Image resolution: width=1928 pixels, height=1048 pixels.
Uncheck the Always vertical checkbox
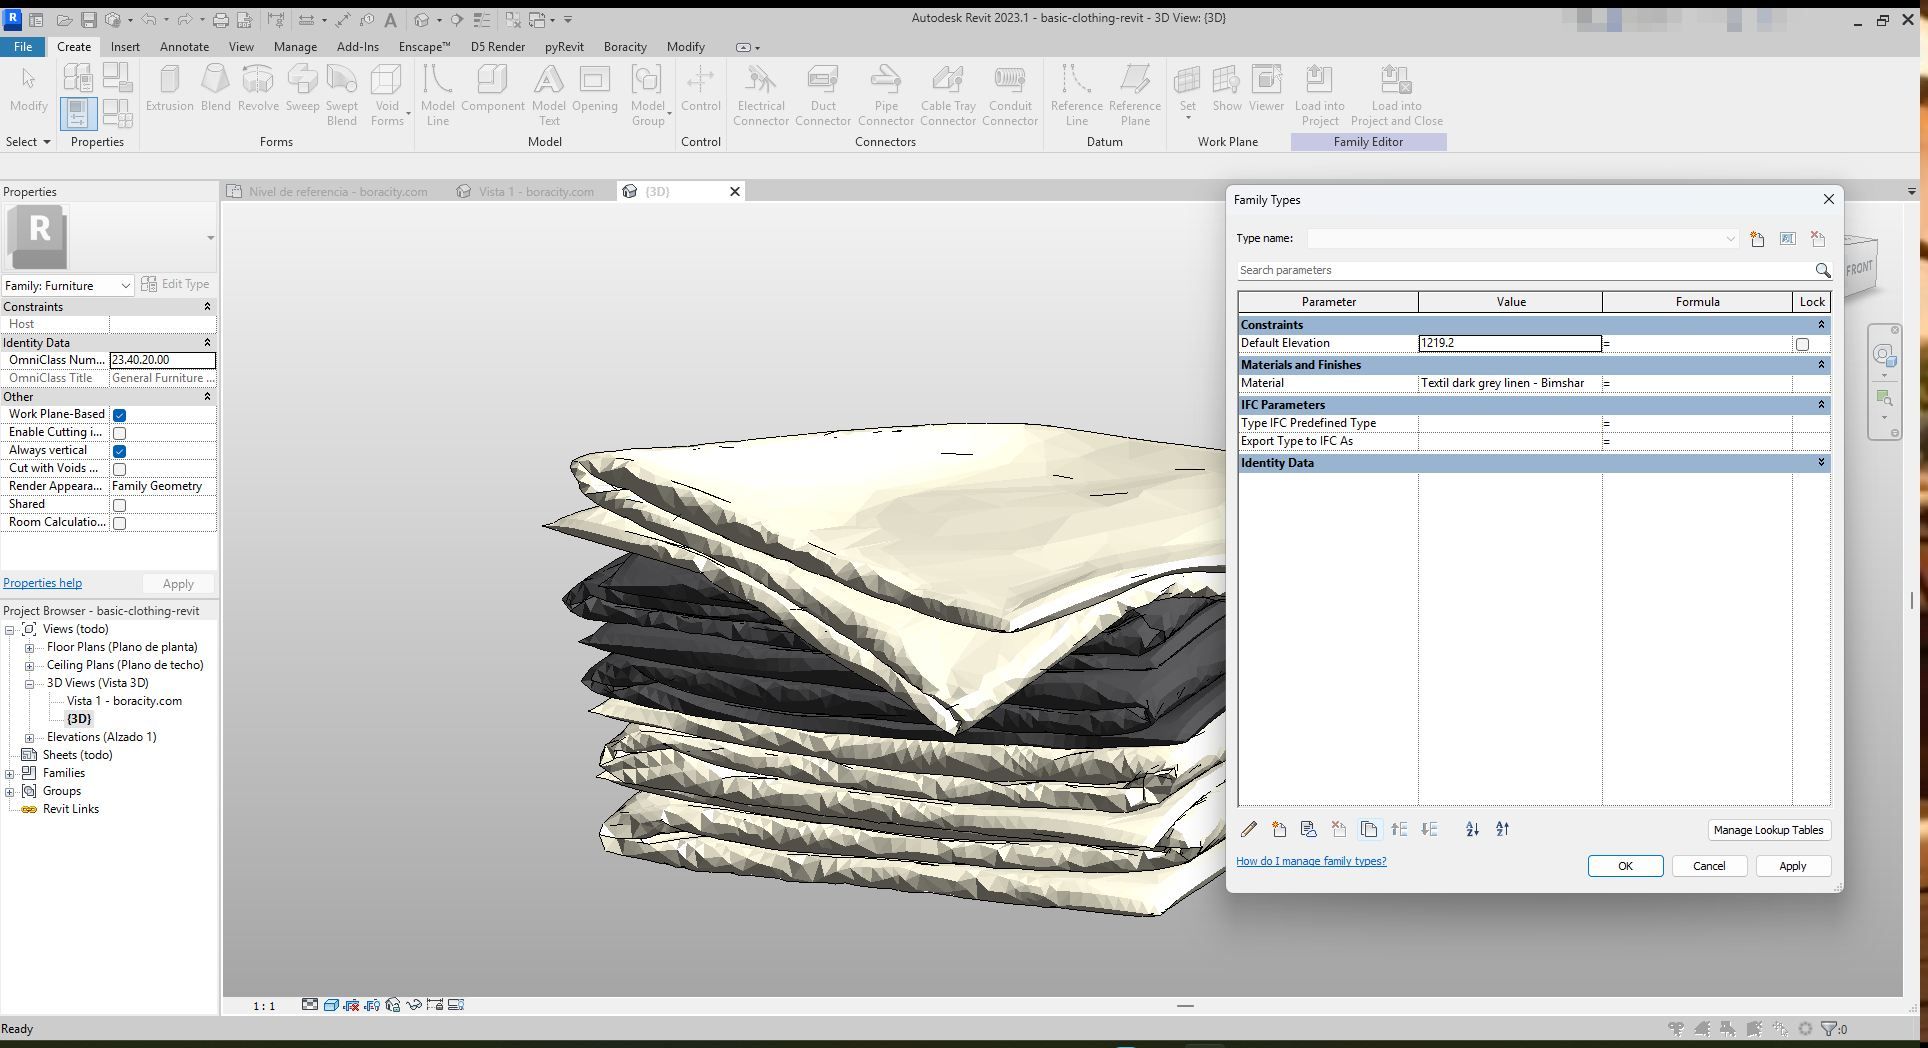tap(120, 451)
